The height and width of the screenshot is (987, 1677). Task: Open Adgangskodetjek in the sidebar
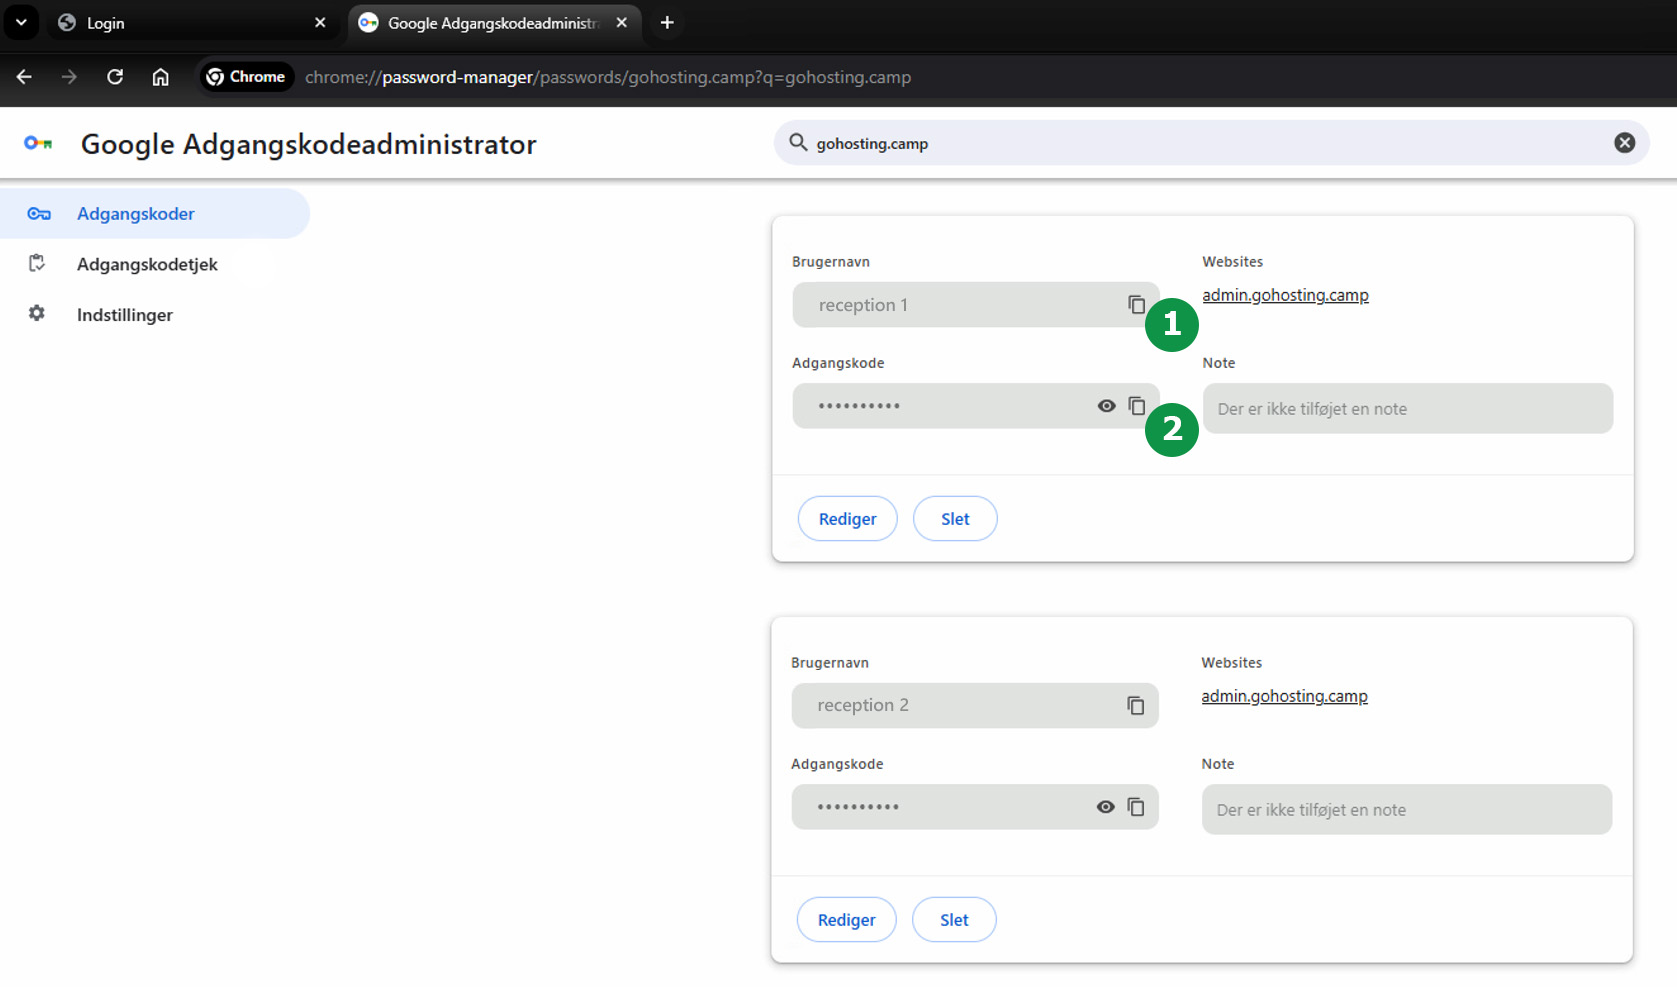pyautogui.click(x=147, y=264)
